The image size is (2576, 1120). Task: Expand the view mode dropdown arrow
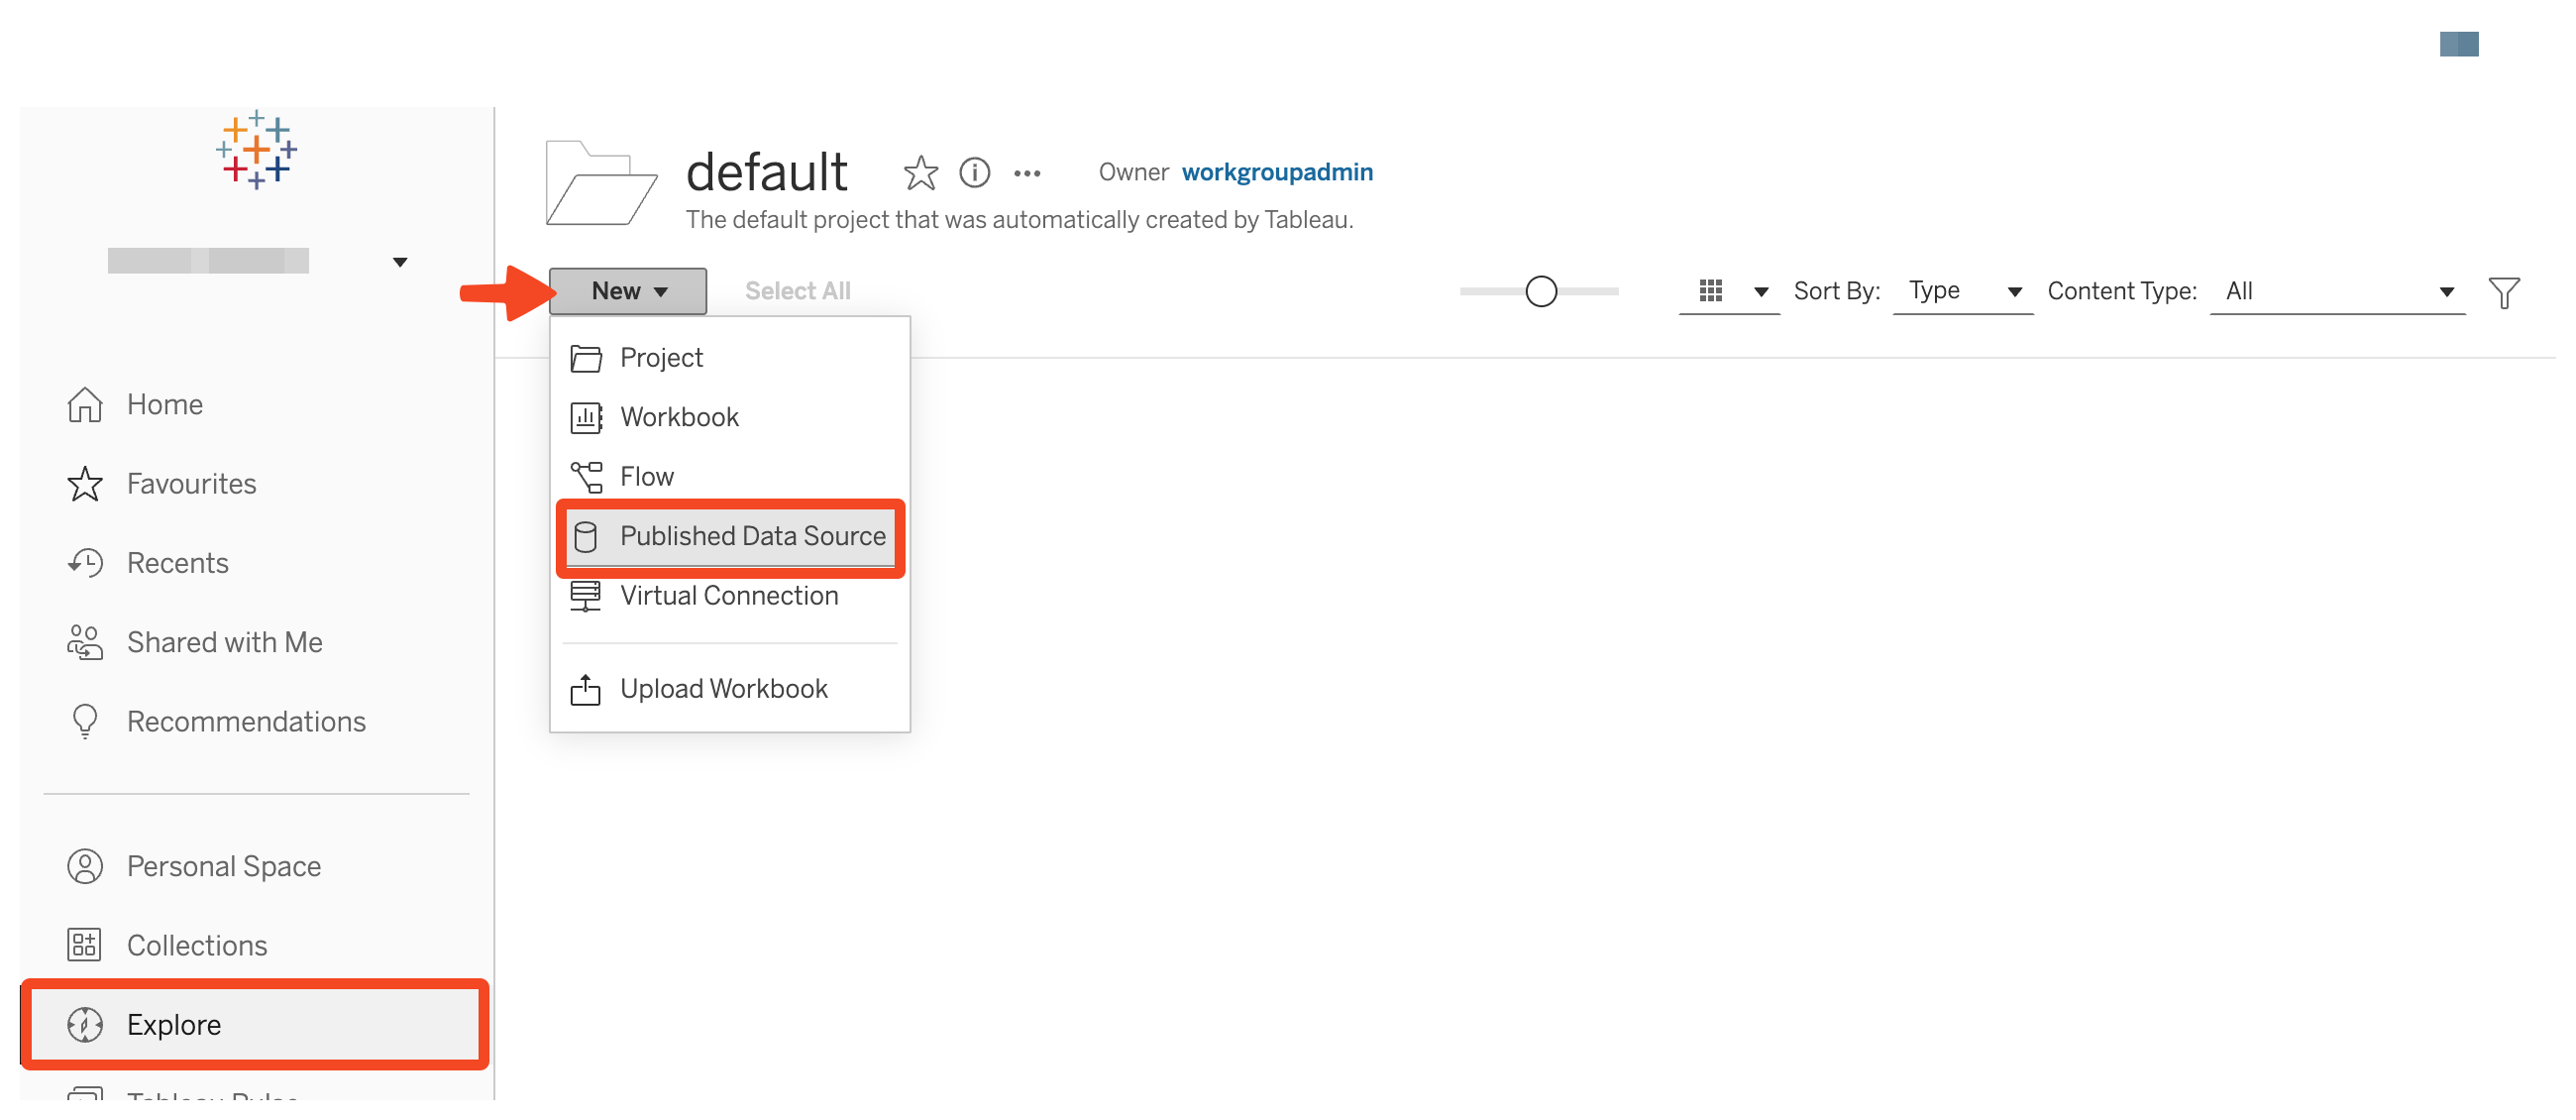pos(1761,292)
